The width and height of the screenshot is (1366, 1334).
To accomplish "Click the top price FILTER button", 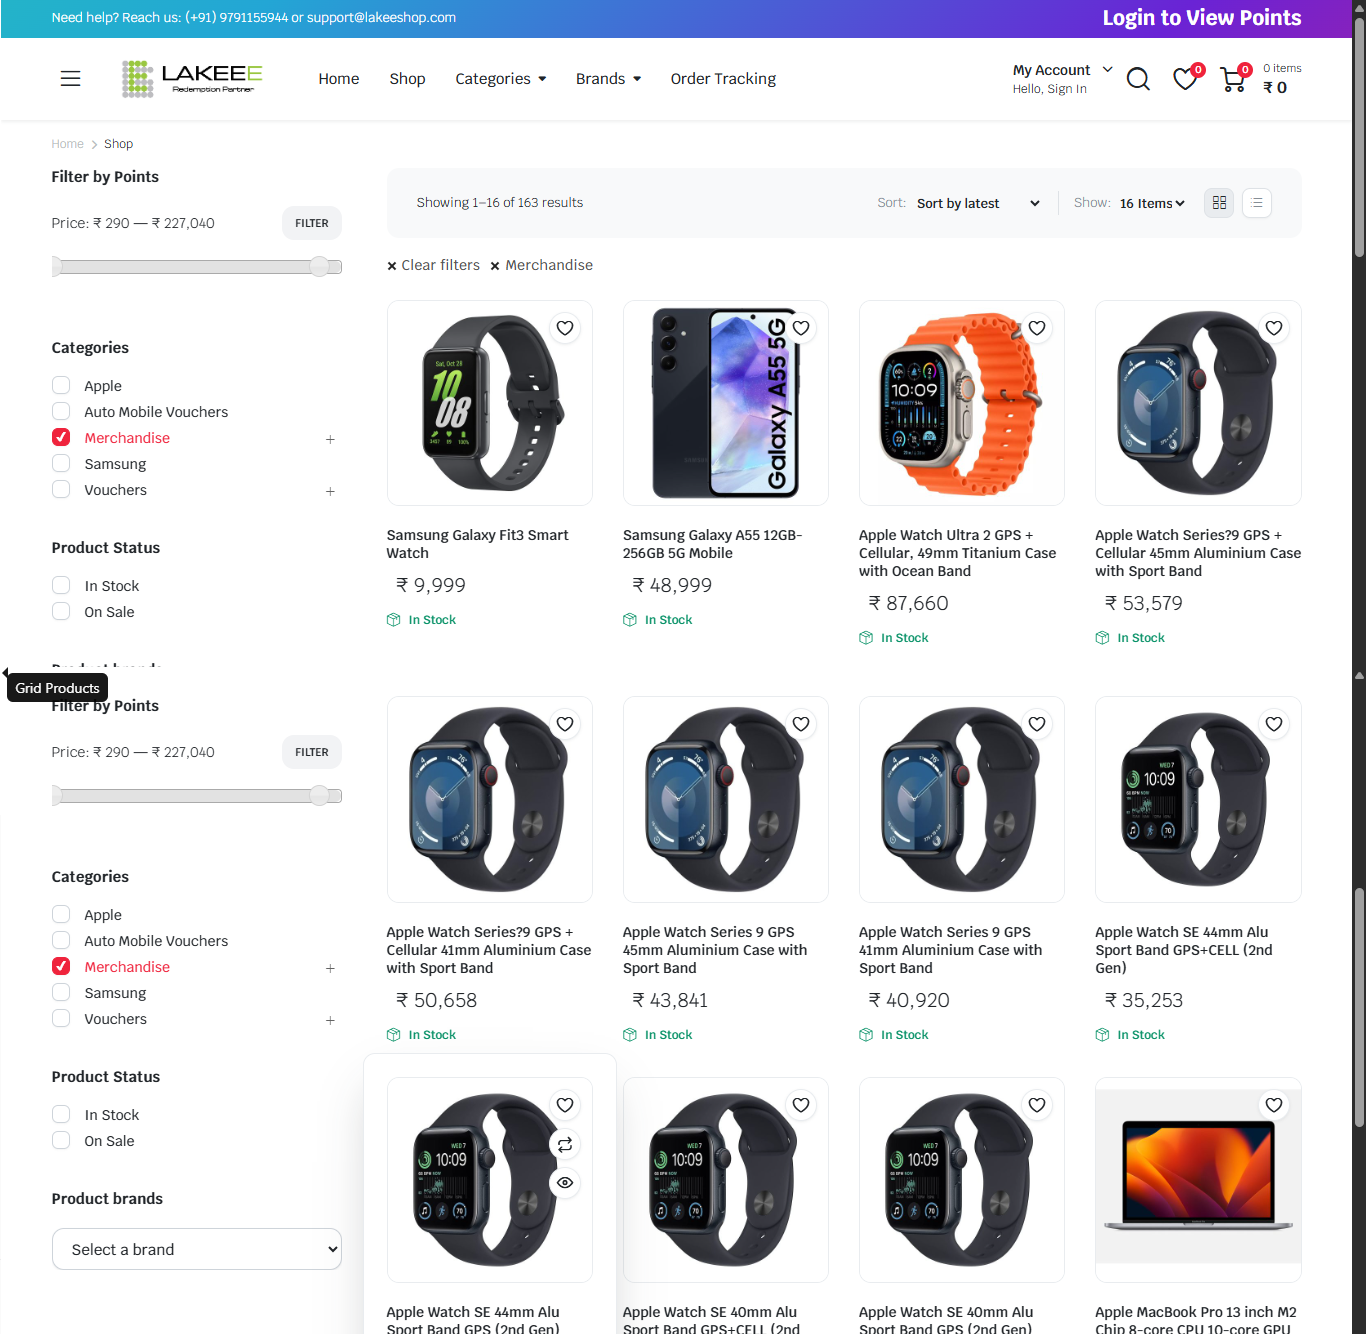I will (311, 223).
